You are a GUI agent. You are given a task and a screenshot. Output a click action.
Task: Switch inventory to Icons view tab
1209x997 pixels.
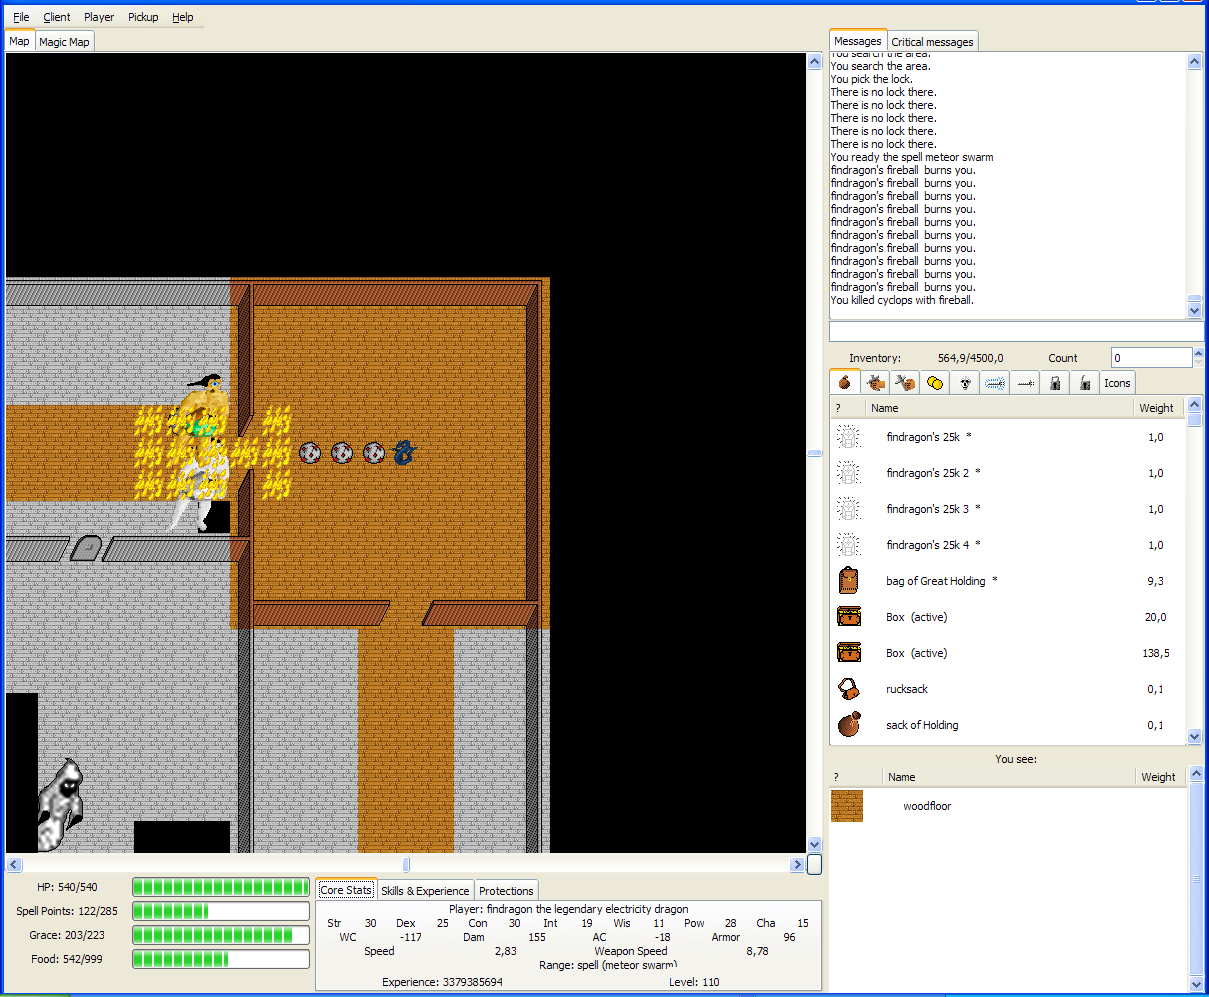click(x=1117, y=383)
